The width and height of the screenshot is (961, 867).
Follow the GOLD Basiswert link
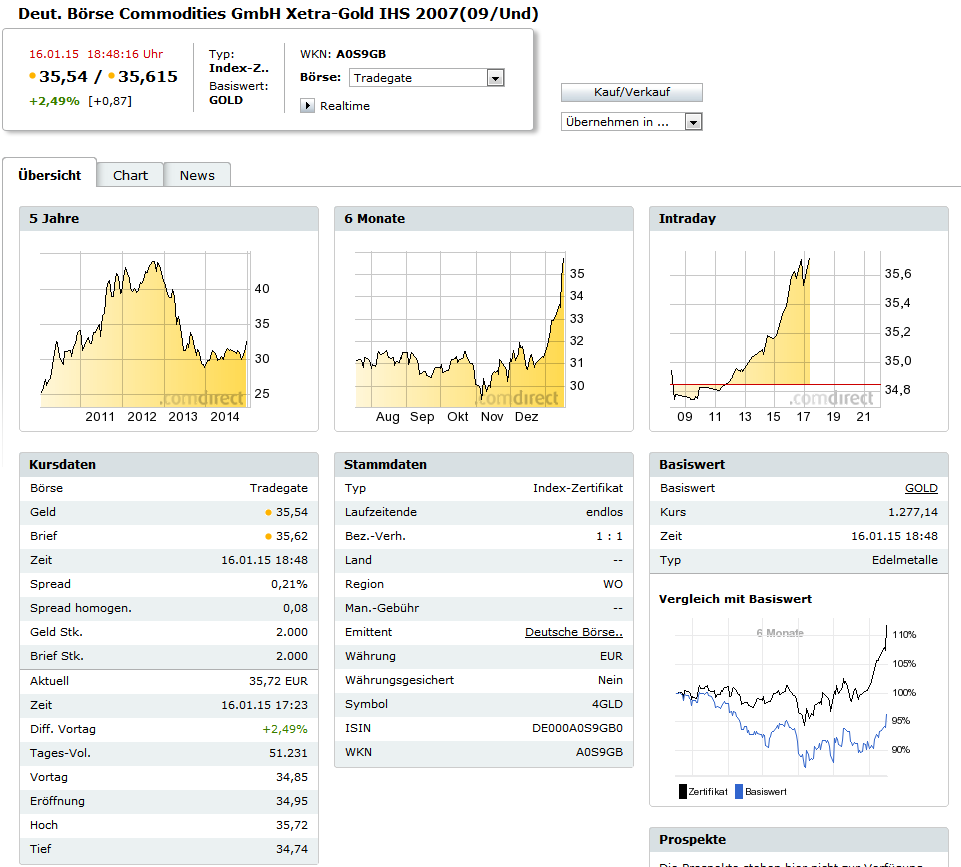coord(921,489)
